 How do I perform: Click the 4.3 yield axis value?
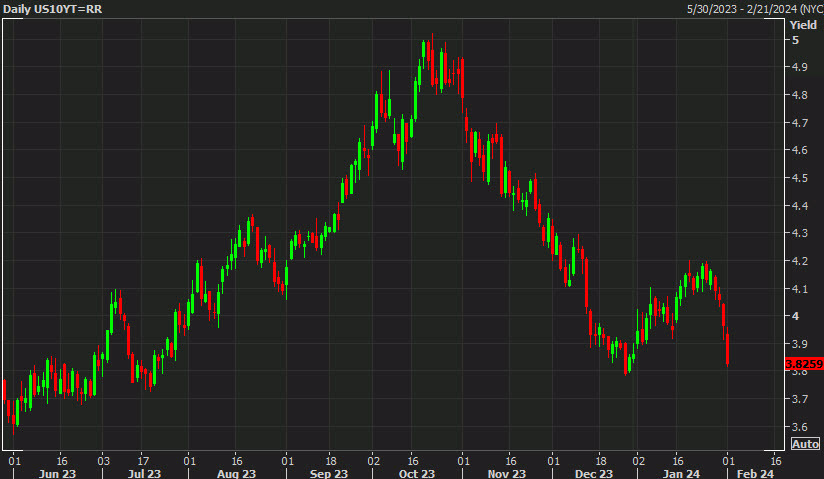click(799, 233)
